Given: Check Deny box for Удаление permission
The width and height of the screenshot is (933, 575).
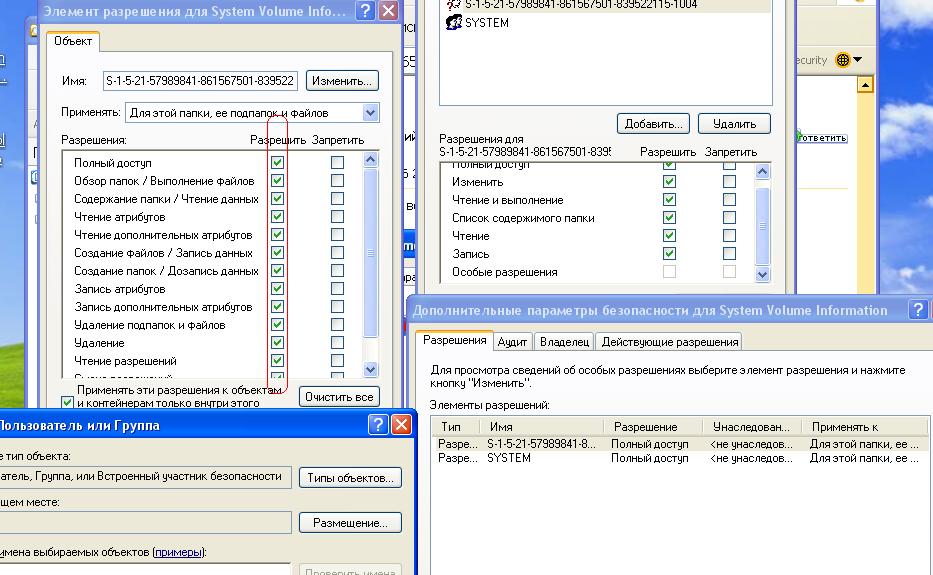Looking at the screenshot, I should point(337,343).
